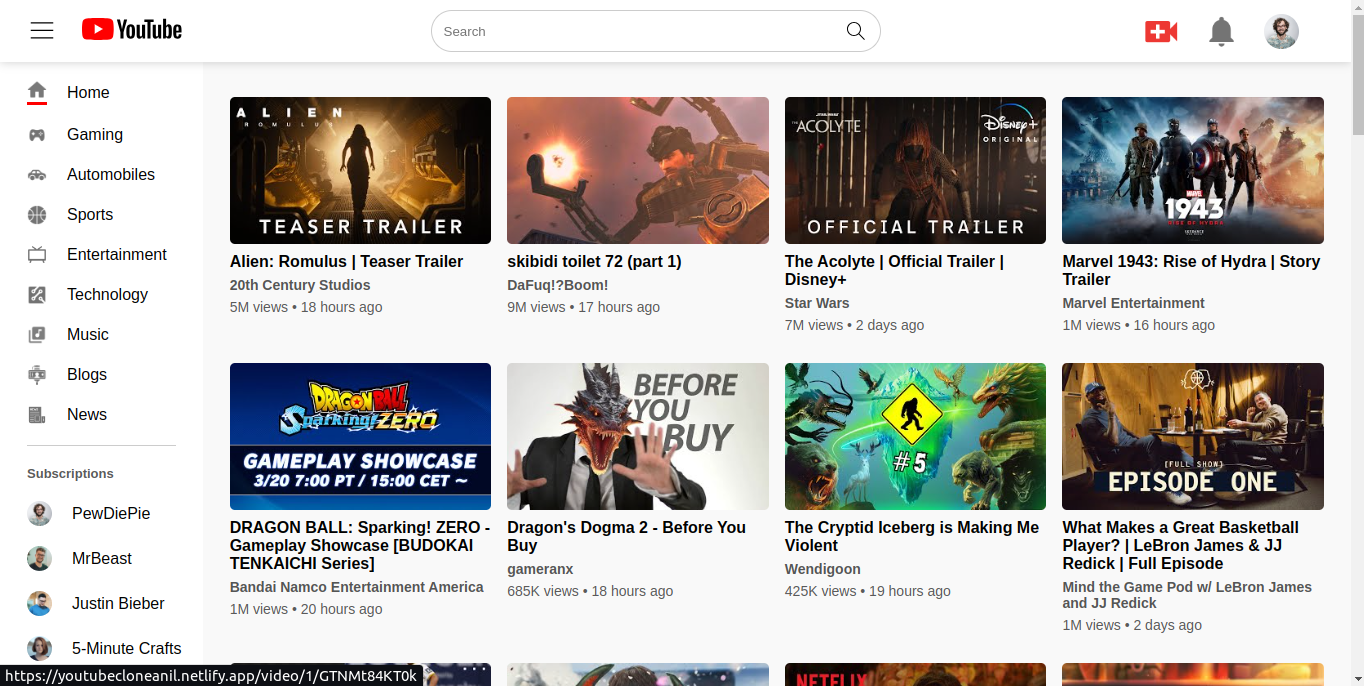Click the search magnifier icon
This screenshot has width=1364, height=686.
(x=855, y=31)
